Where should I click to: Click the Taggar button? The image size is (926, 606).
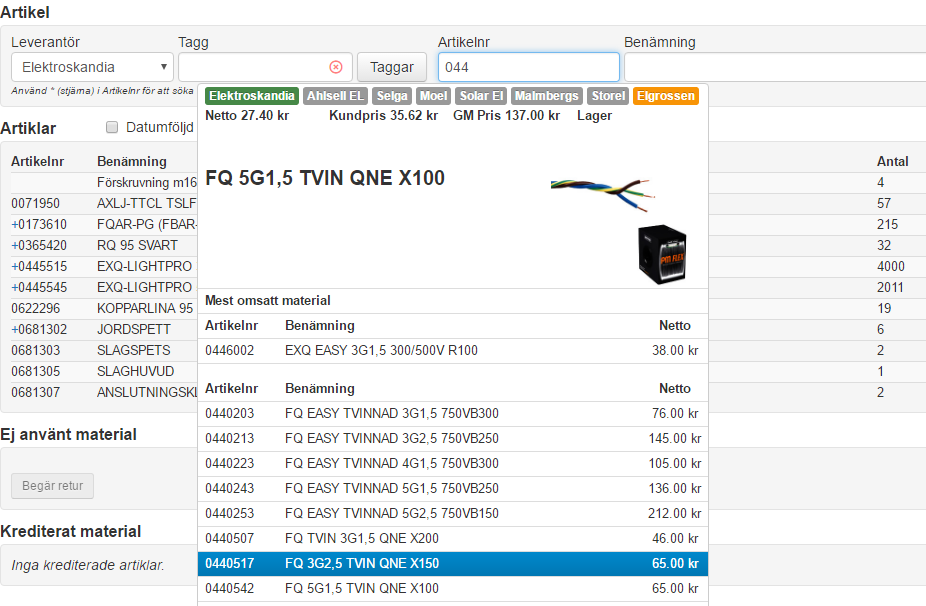click(392, 67)
